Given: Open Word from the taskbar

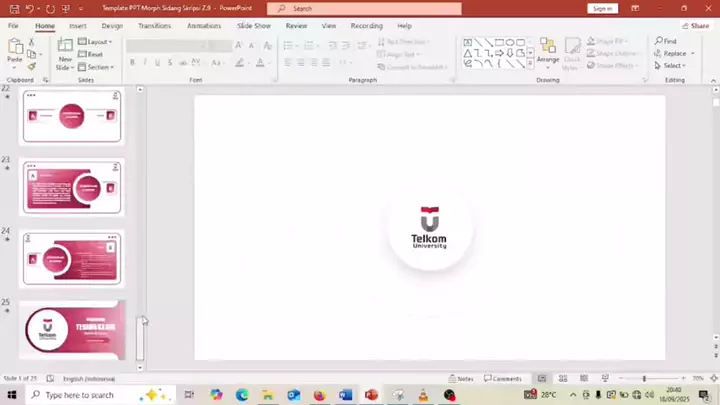Looking at the screenshot, I should point(345,395).
